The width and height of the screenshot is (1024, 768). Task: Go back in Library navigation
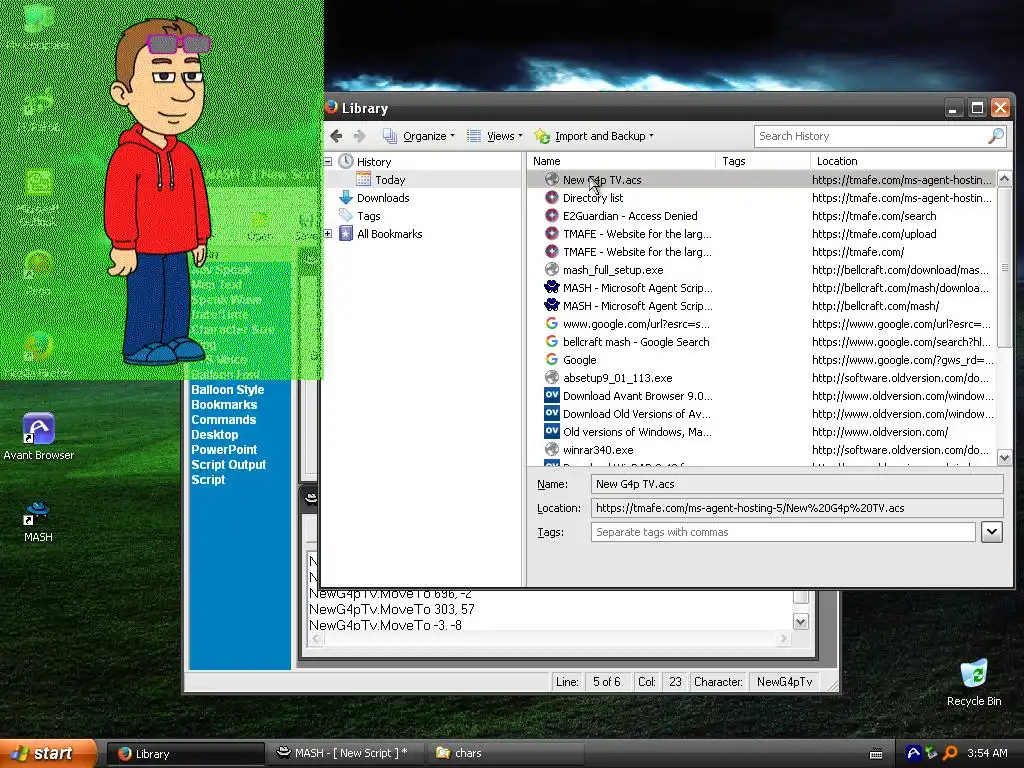(x=336, y=136)
